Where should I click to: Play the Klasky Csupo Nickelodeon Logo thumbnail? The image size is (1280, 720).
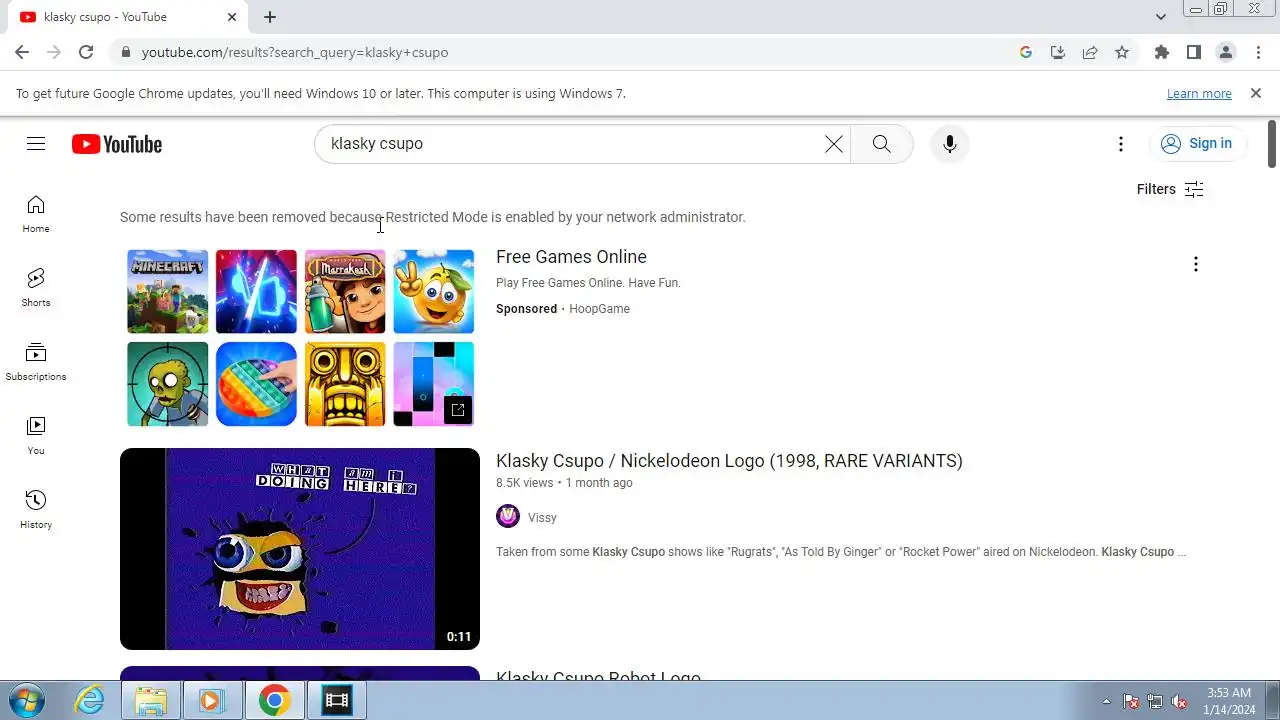(300, 549)
